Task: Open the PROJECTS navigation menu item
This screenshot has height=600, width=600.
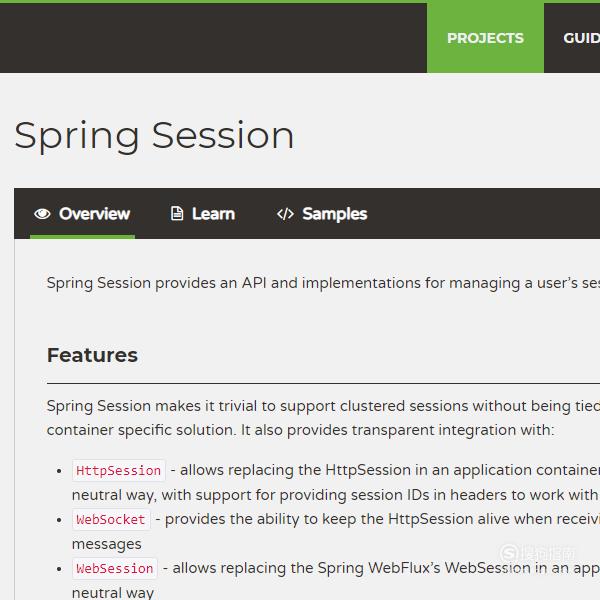Action: (485, 38)
